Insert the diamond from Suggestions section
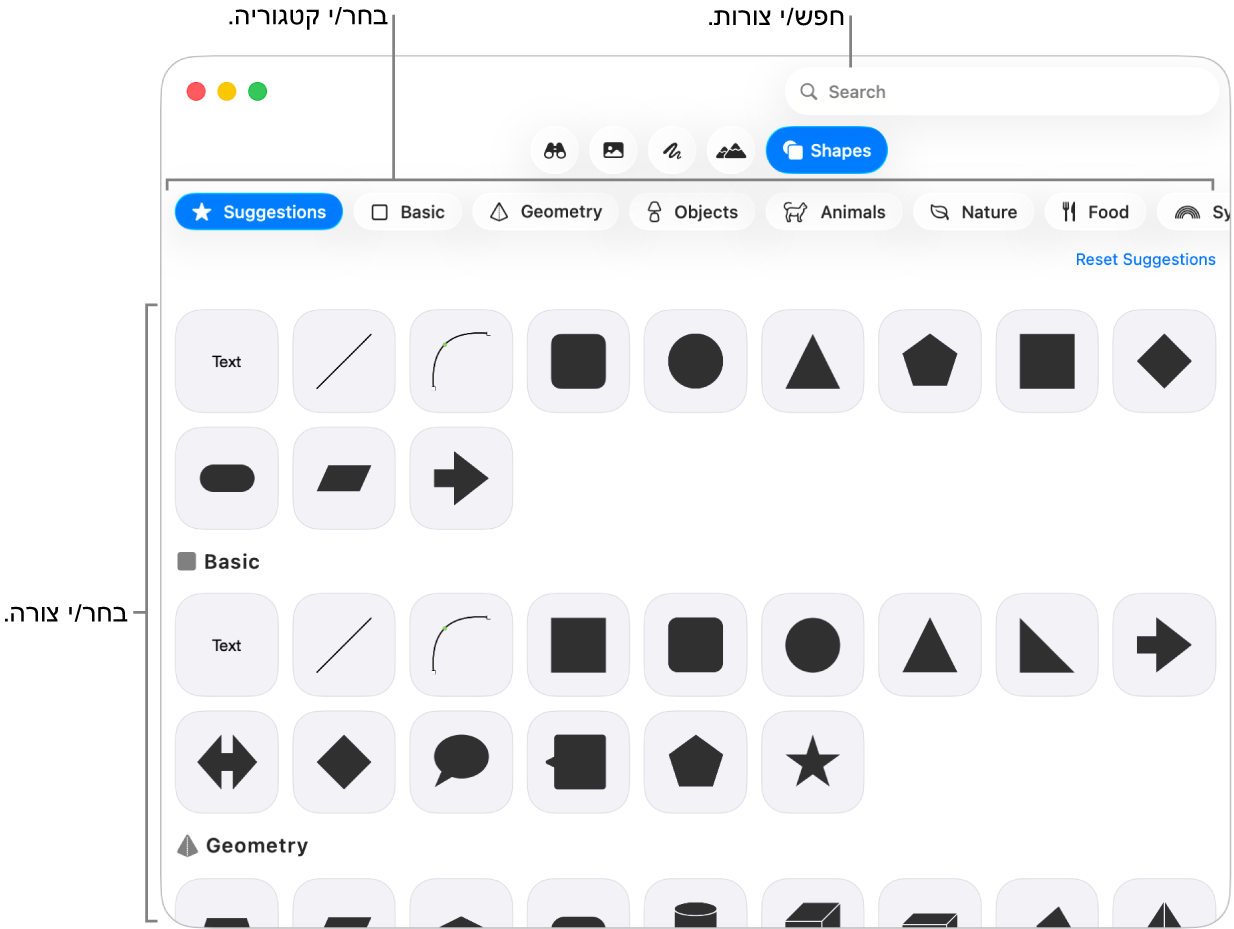Viewport: 1234px width, 929px height. (x=1164, y=361)
